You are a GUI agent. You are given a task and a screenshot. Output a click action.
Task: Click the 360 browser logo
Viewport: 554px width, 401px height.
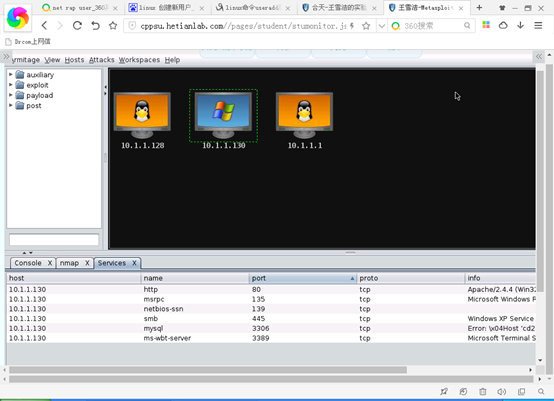[18, 18]
